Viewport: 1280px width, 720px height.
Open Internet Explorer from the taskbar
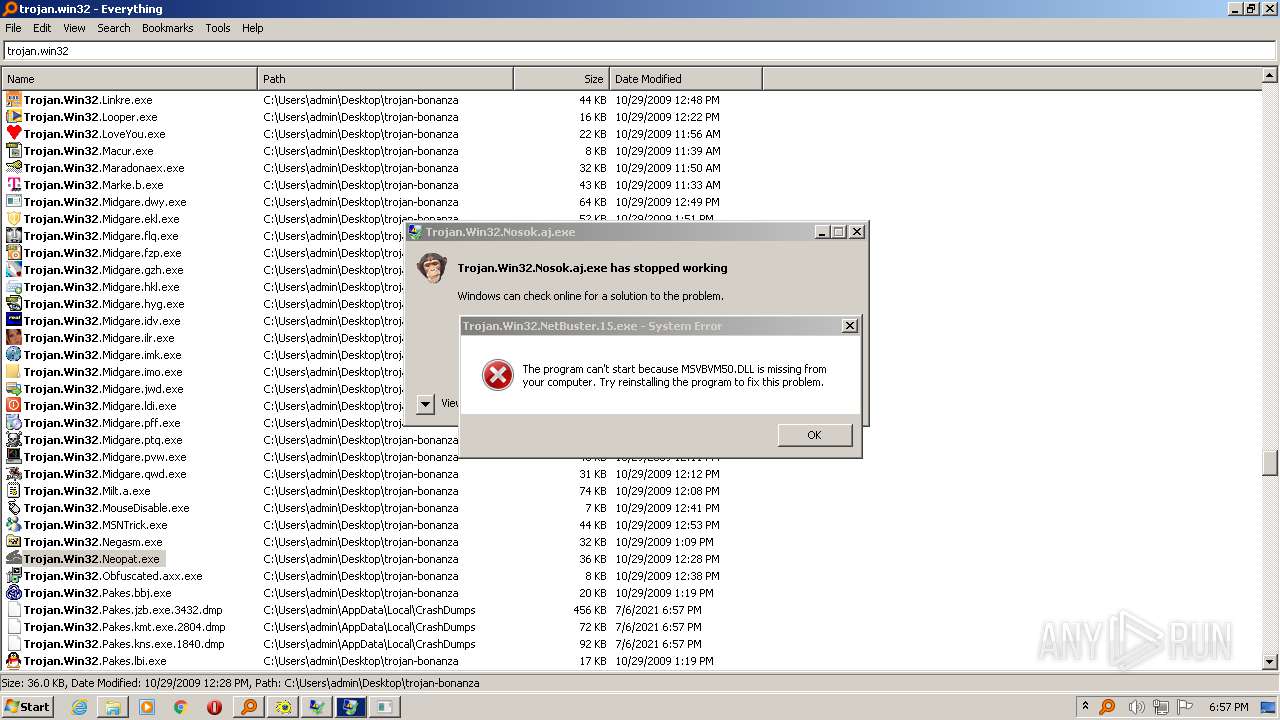(79, 707)
